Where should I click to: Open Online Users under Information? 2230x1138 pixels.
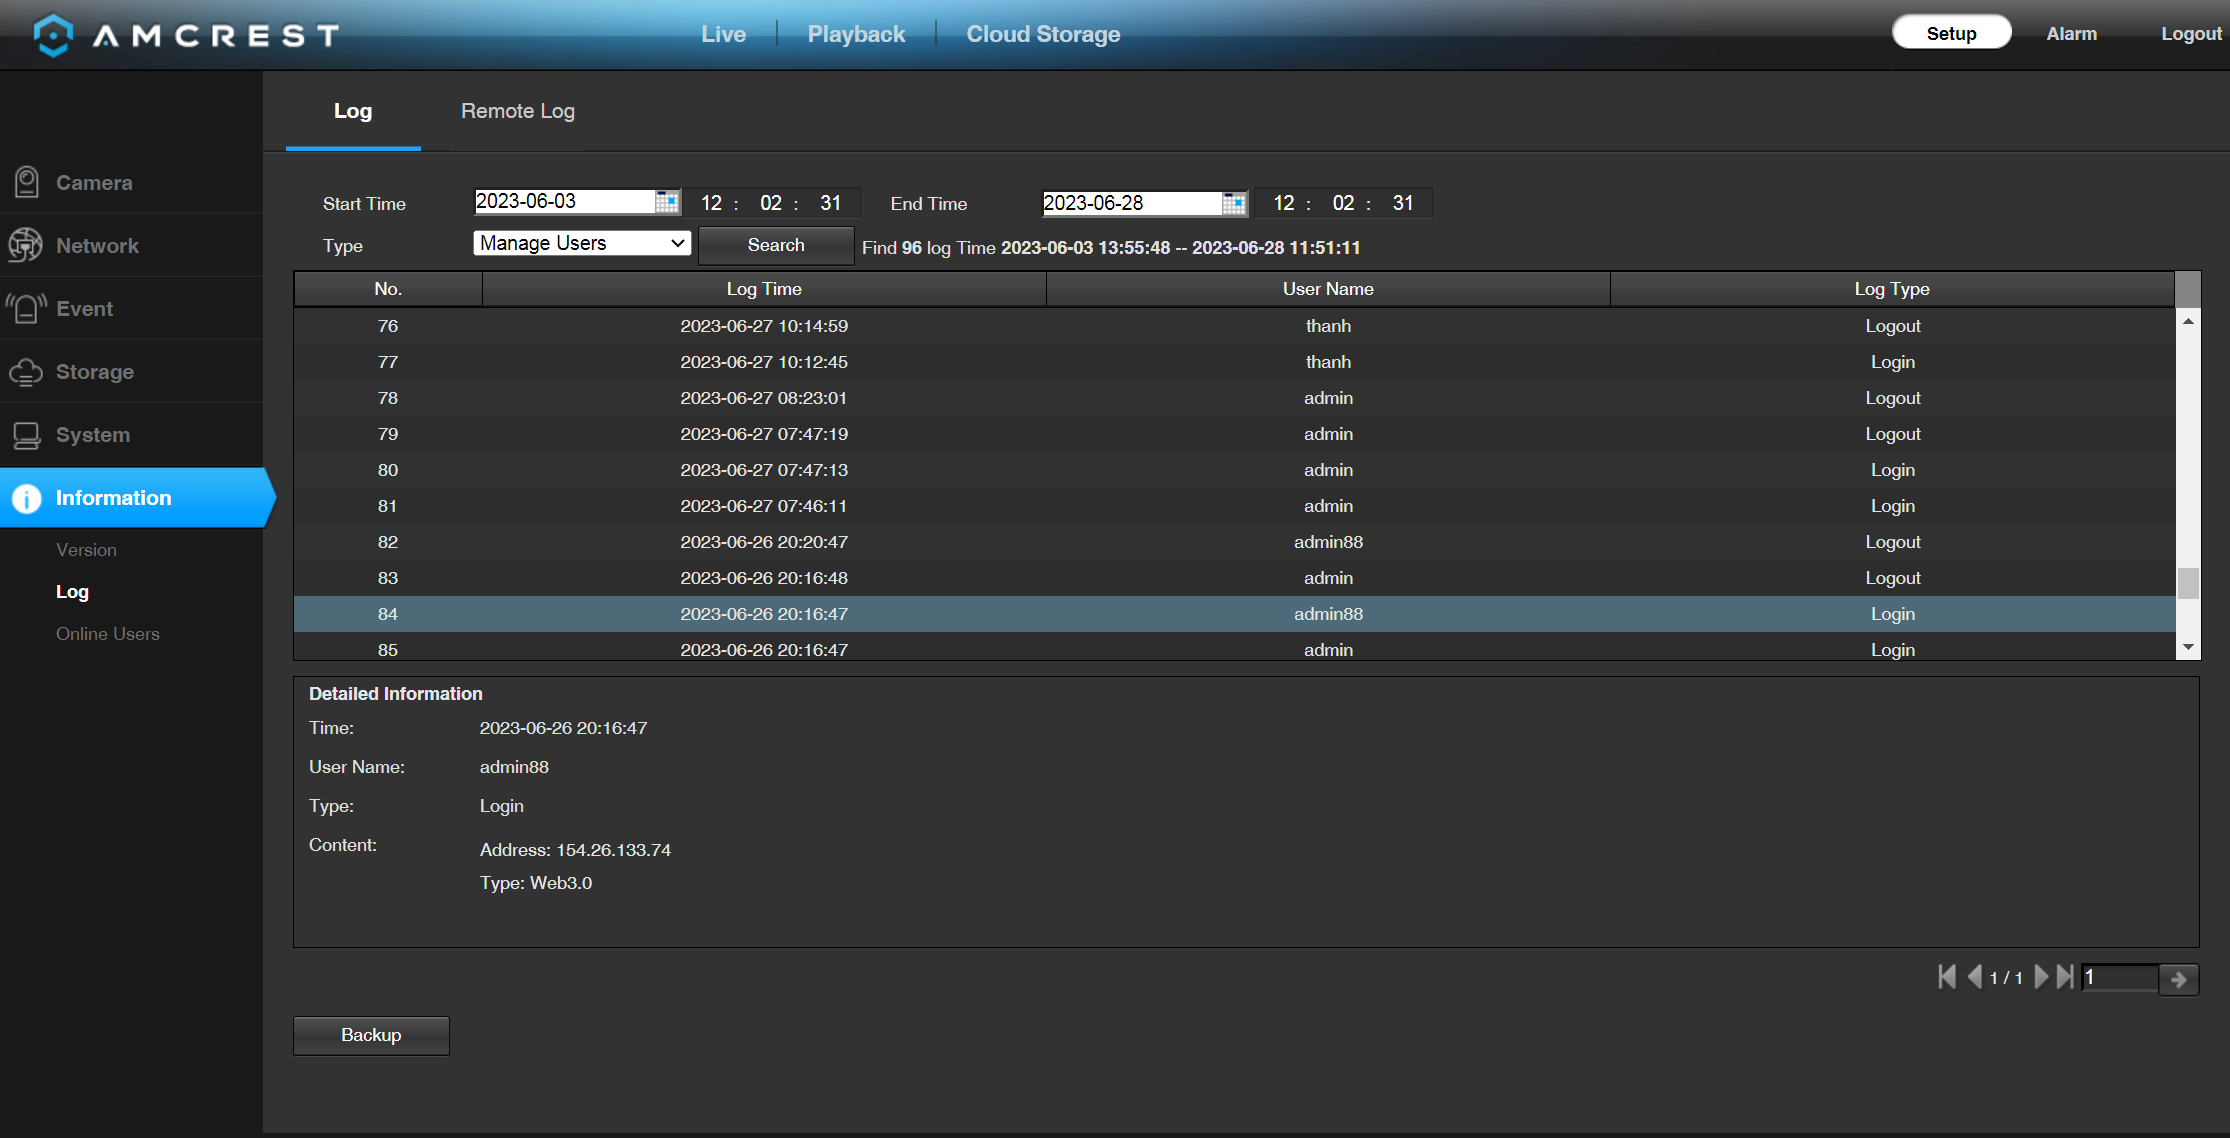(108, 634)
